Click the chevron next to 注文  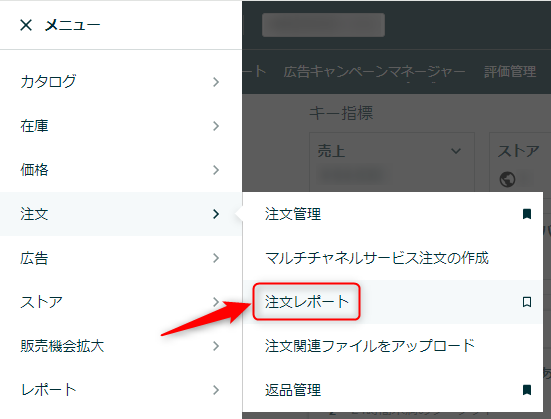point(216,214)
